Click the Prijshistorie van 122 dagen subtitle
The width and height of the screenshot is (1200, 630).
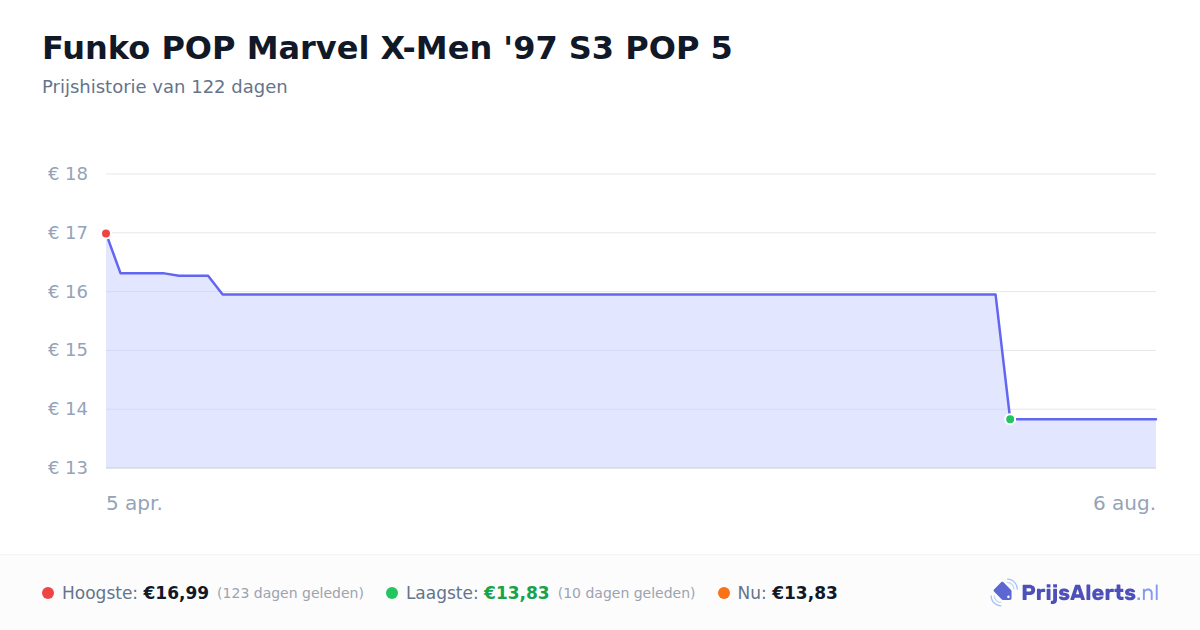click(165, 87)
